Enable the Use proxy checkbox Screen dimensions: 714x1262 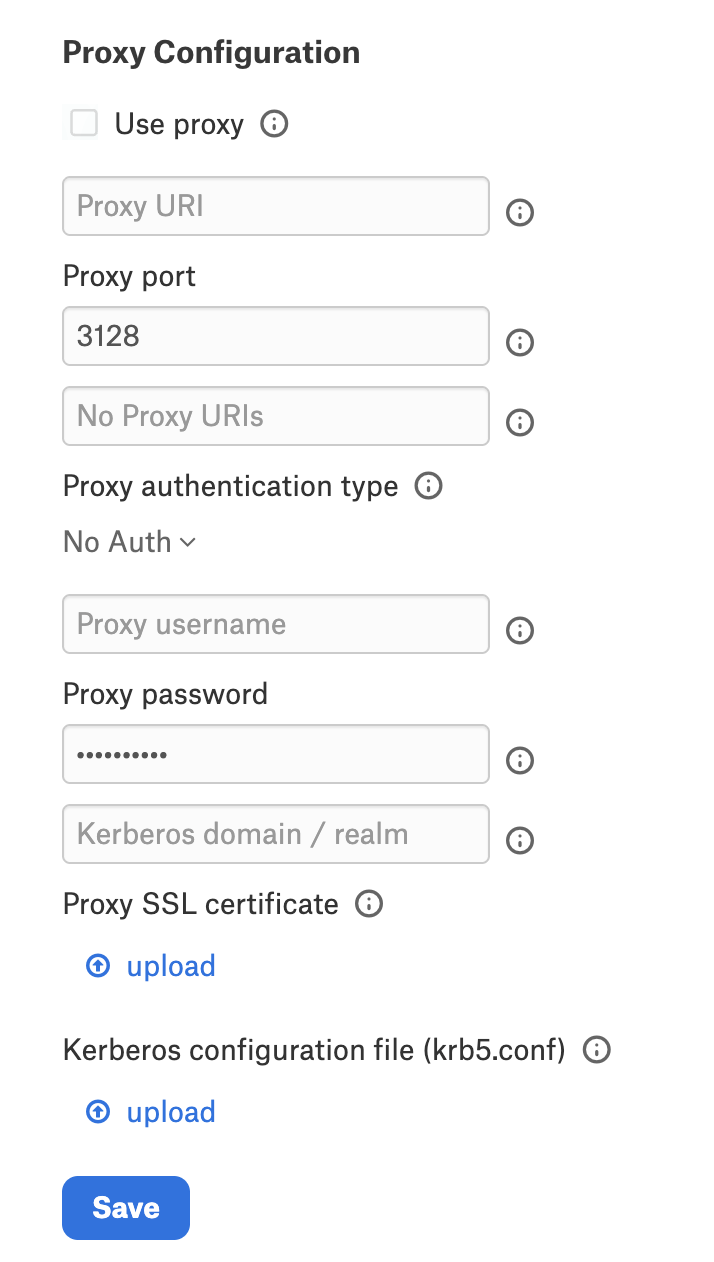[84, 124]
